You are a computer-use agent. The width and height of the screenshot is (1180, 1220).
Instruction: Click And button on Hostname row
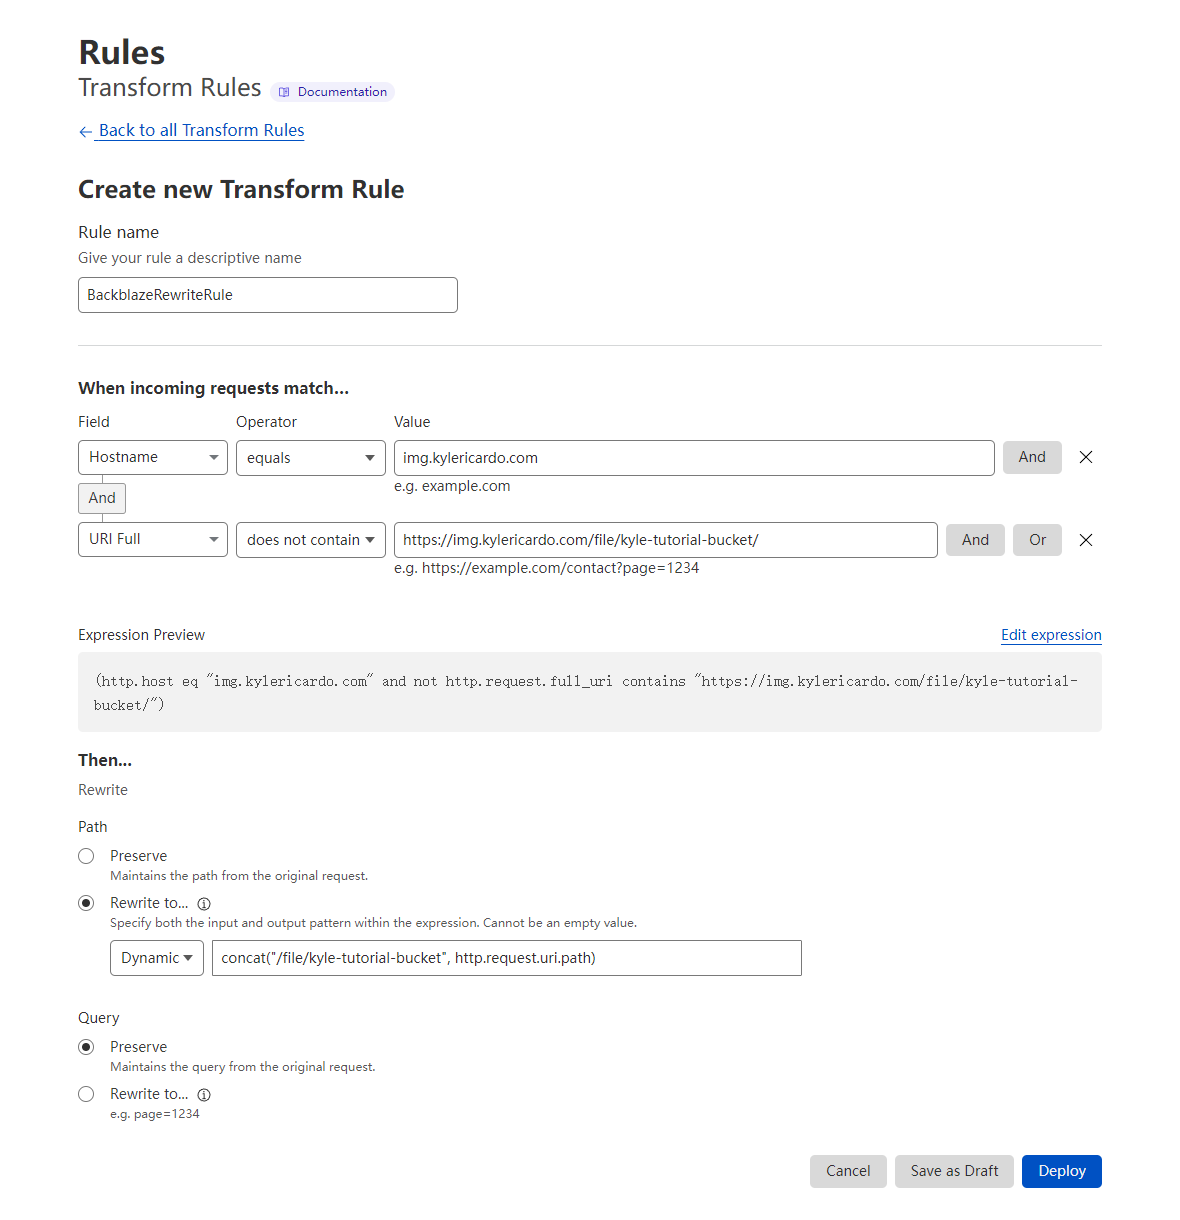click(1032, 457)
